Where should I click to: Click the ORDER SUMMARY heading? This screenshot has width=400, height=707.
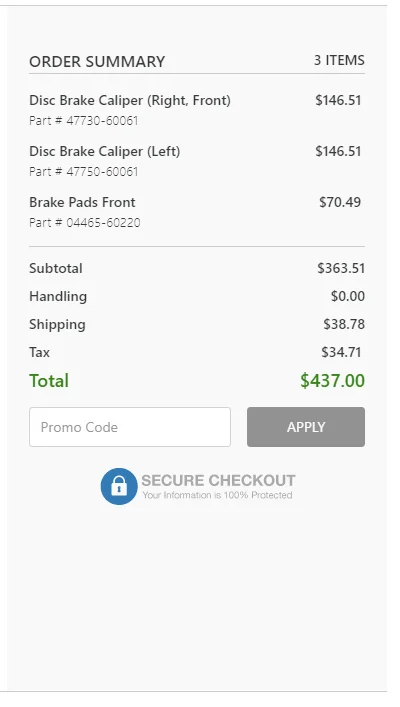pos(97,61)
